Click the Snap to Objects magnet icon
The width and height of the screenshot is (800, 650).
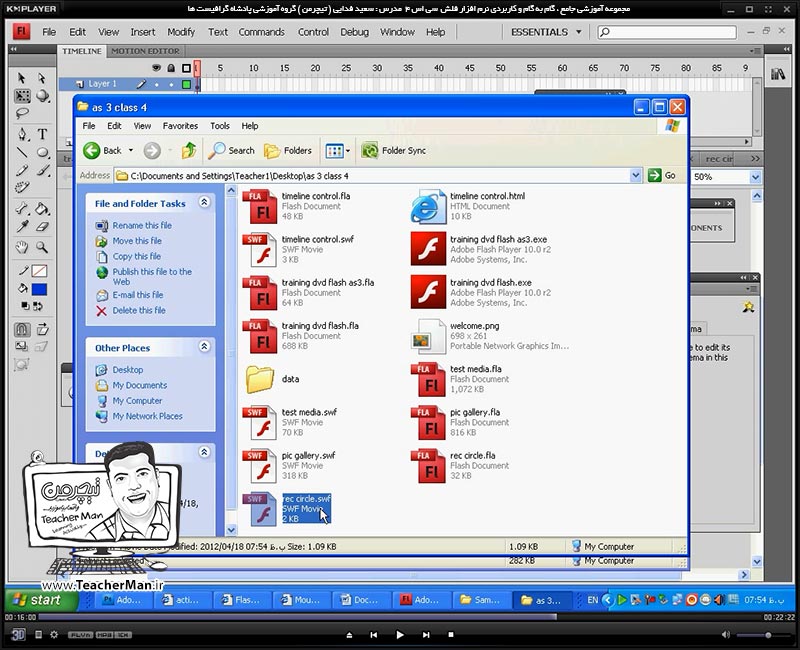coord(21,330)
